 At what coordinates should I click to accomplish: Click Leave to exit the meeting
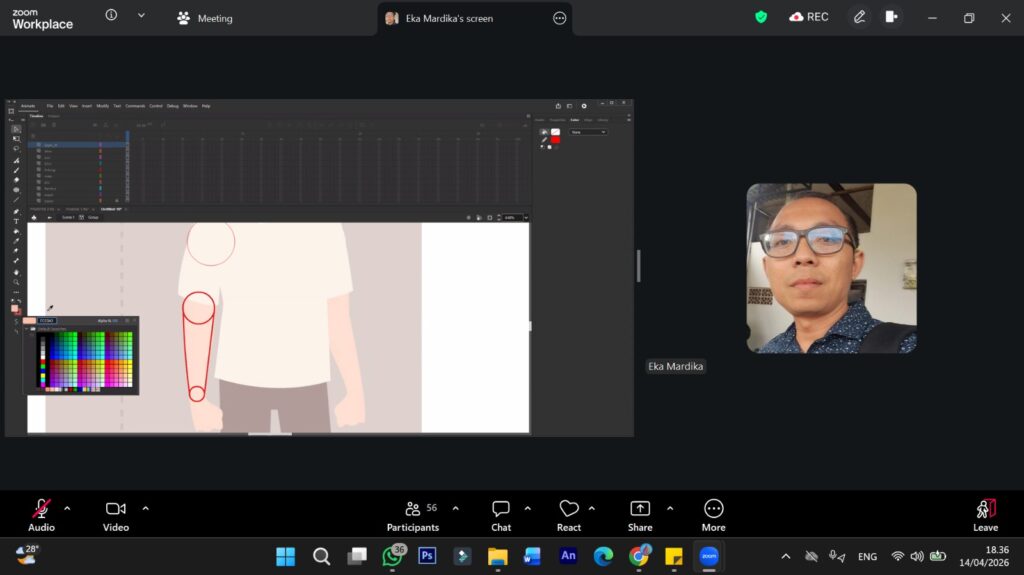[985, 515]
